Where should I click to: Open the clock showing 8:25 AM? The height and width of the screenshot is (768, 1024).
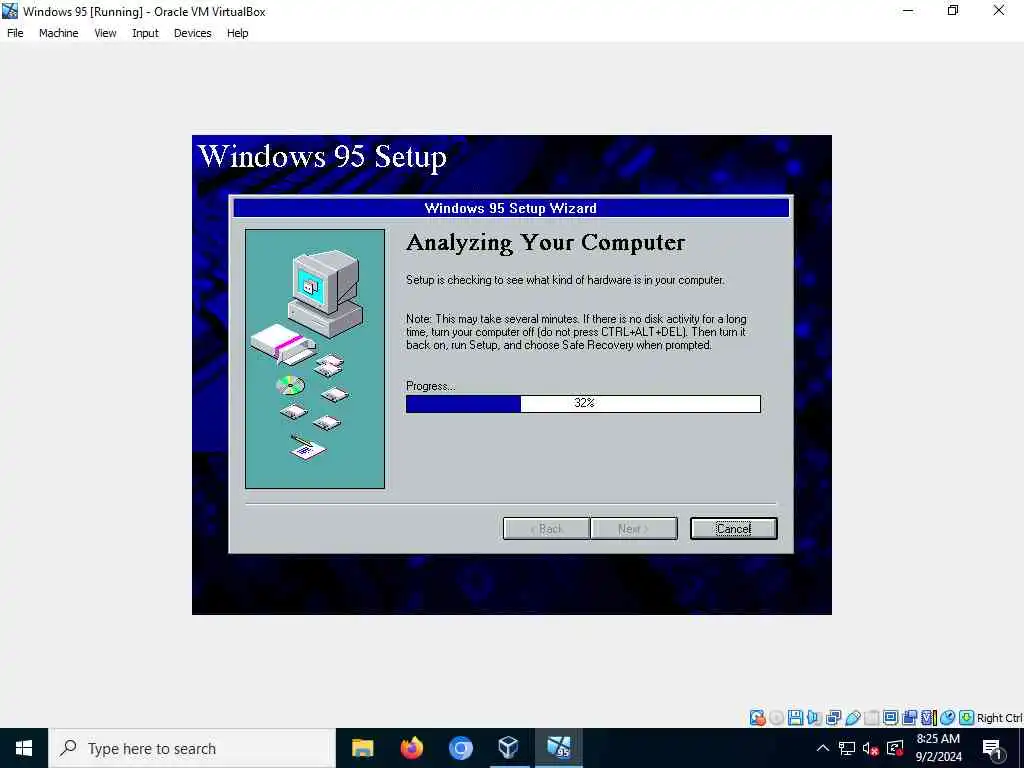(938, 748)
